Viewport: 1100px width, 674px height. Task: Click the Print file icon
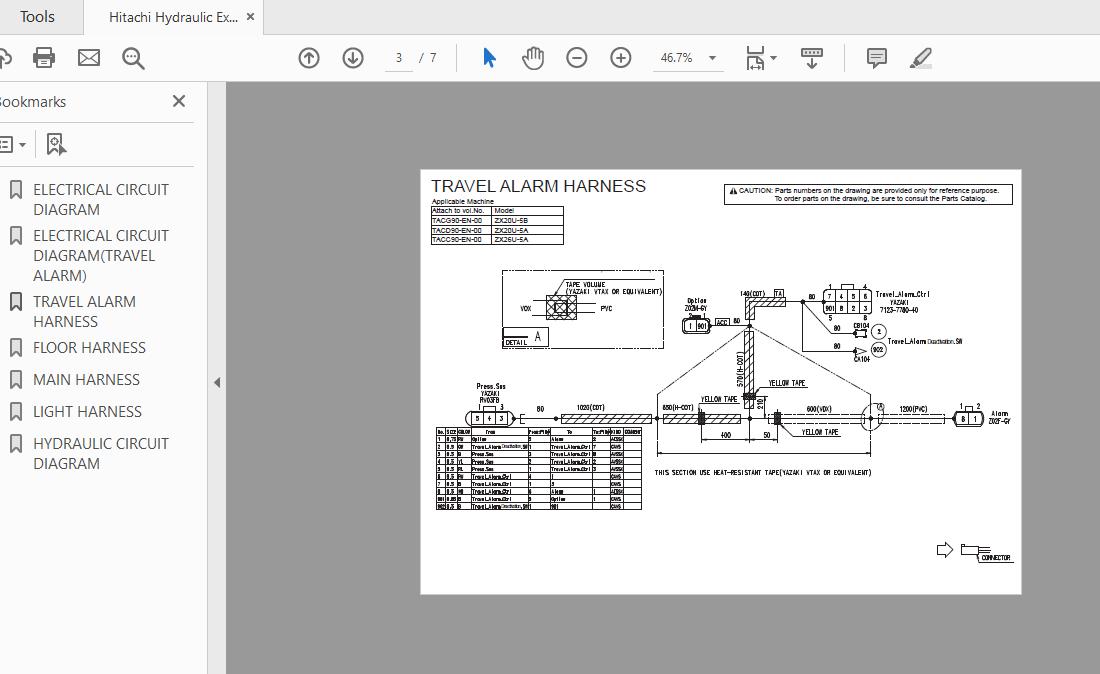point(44,58)
